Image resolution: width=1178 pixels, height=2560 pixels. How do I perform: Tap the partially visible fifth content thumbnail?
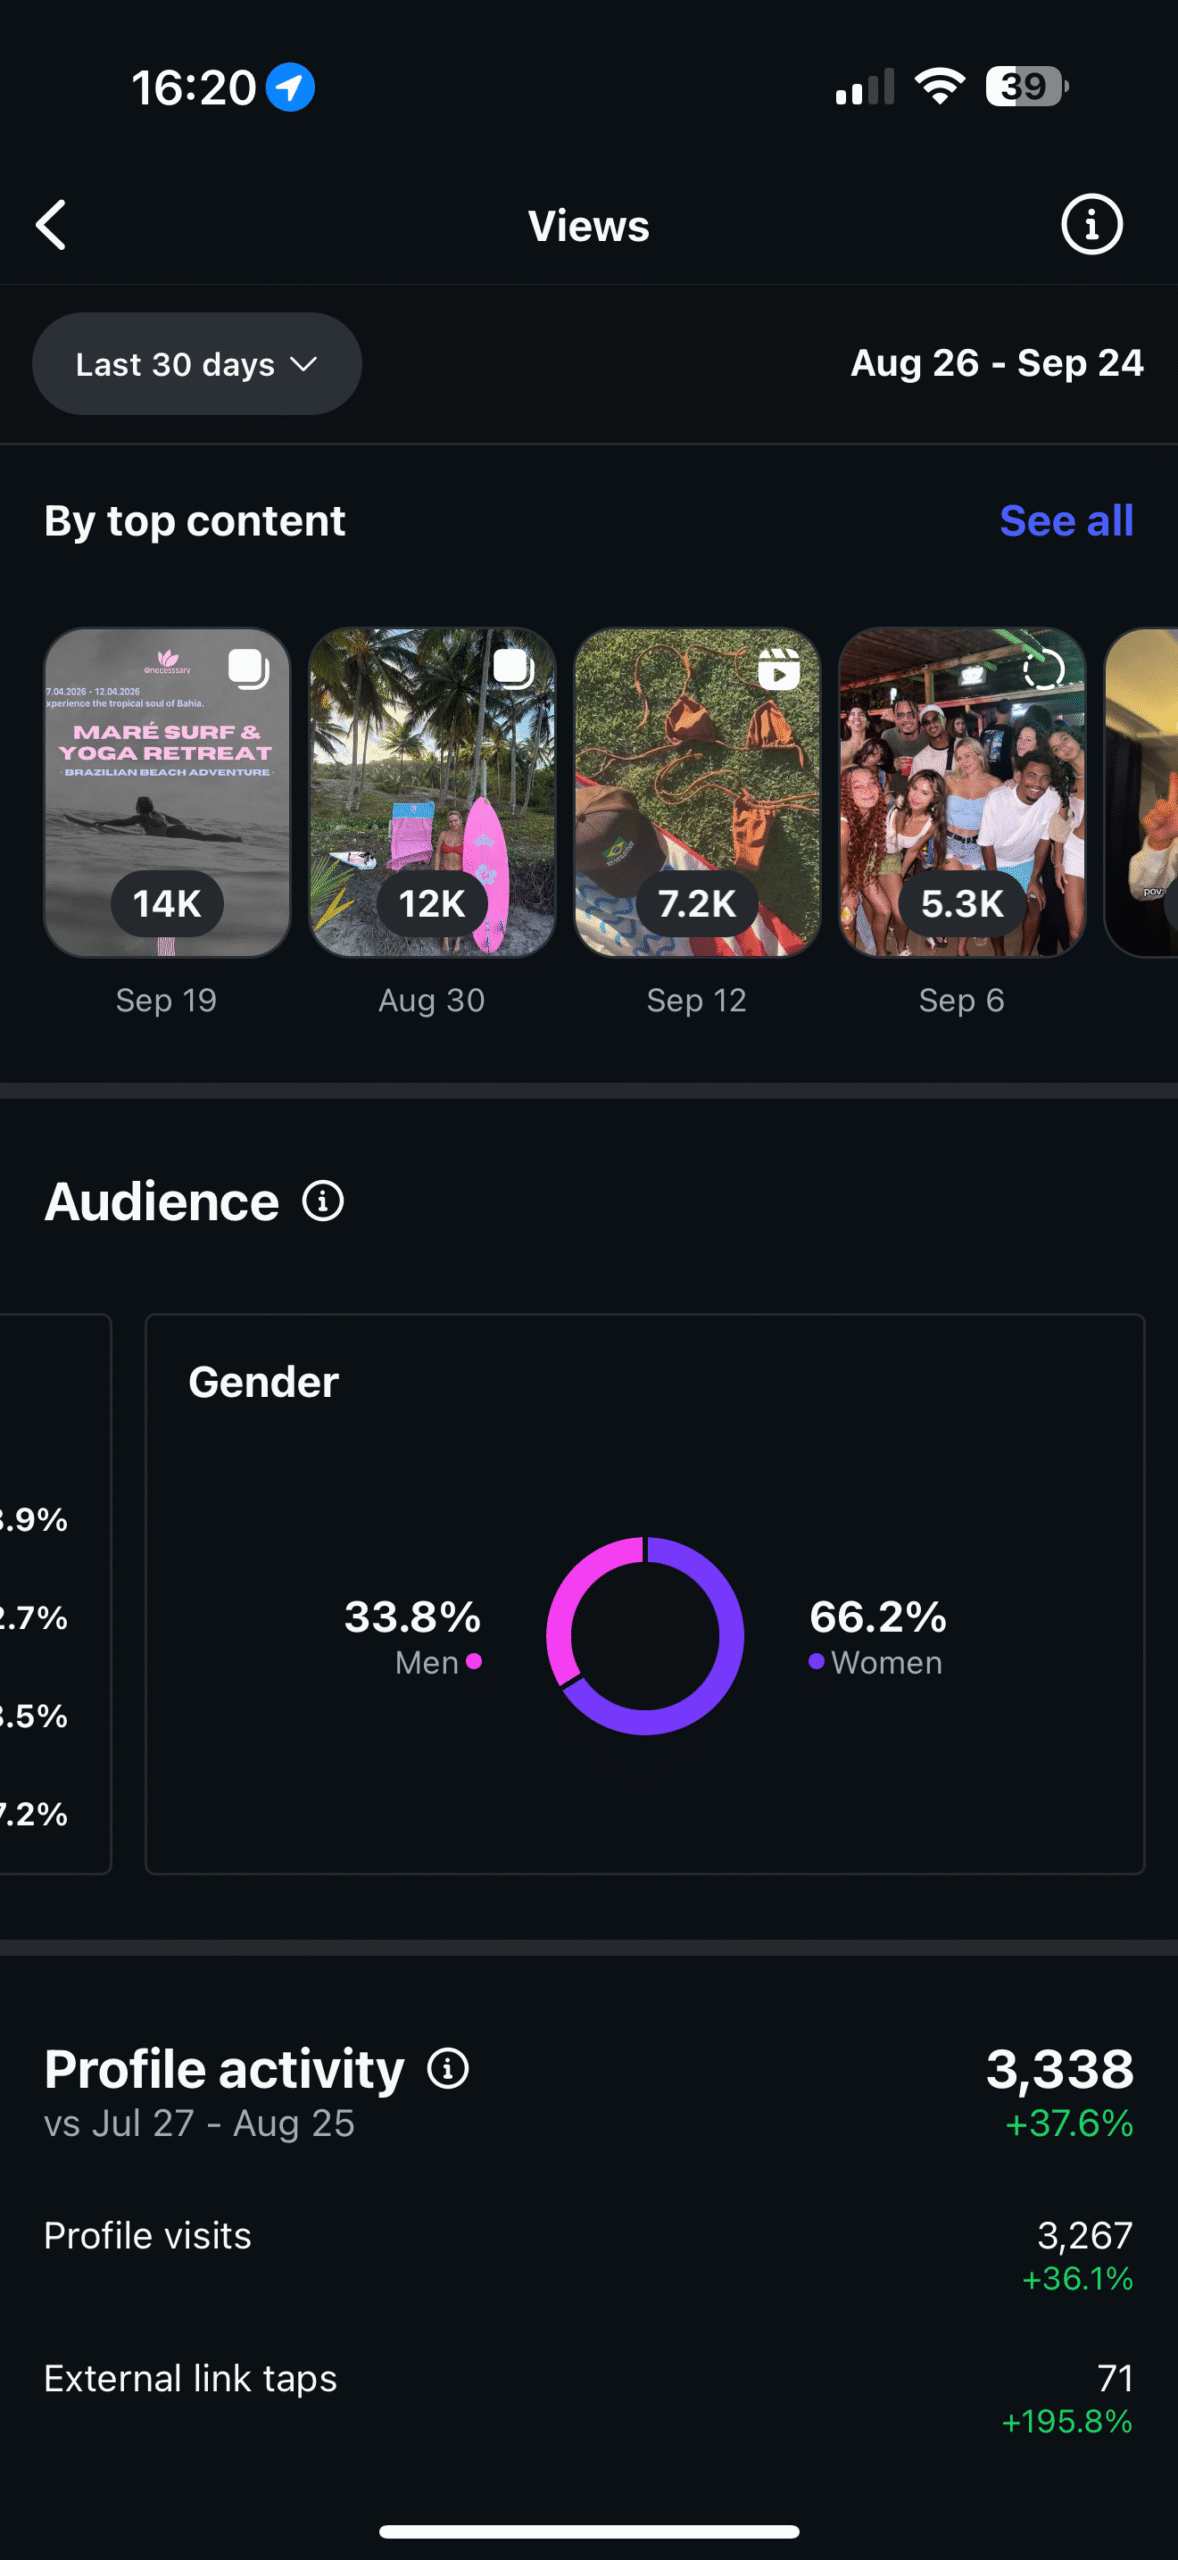tap(1142, 792)
